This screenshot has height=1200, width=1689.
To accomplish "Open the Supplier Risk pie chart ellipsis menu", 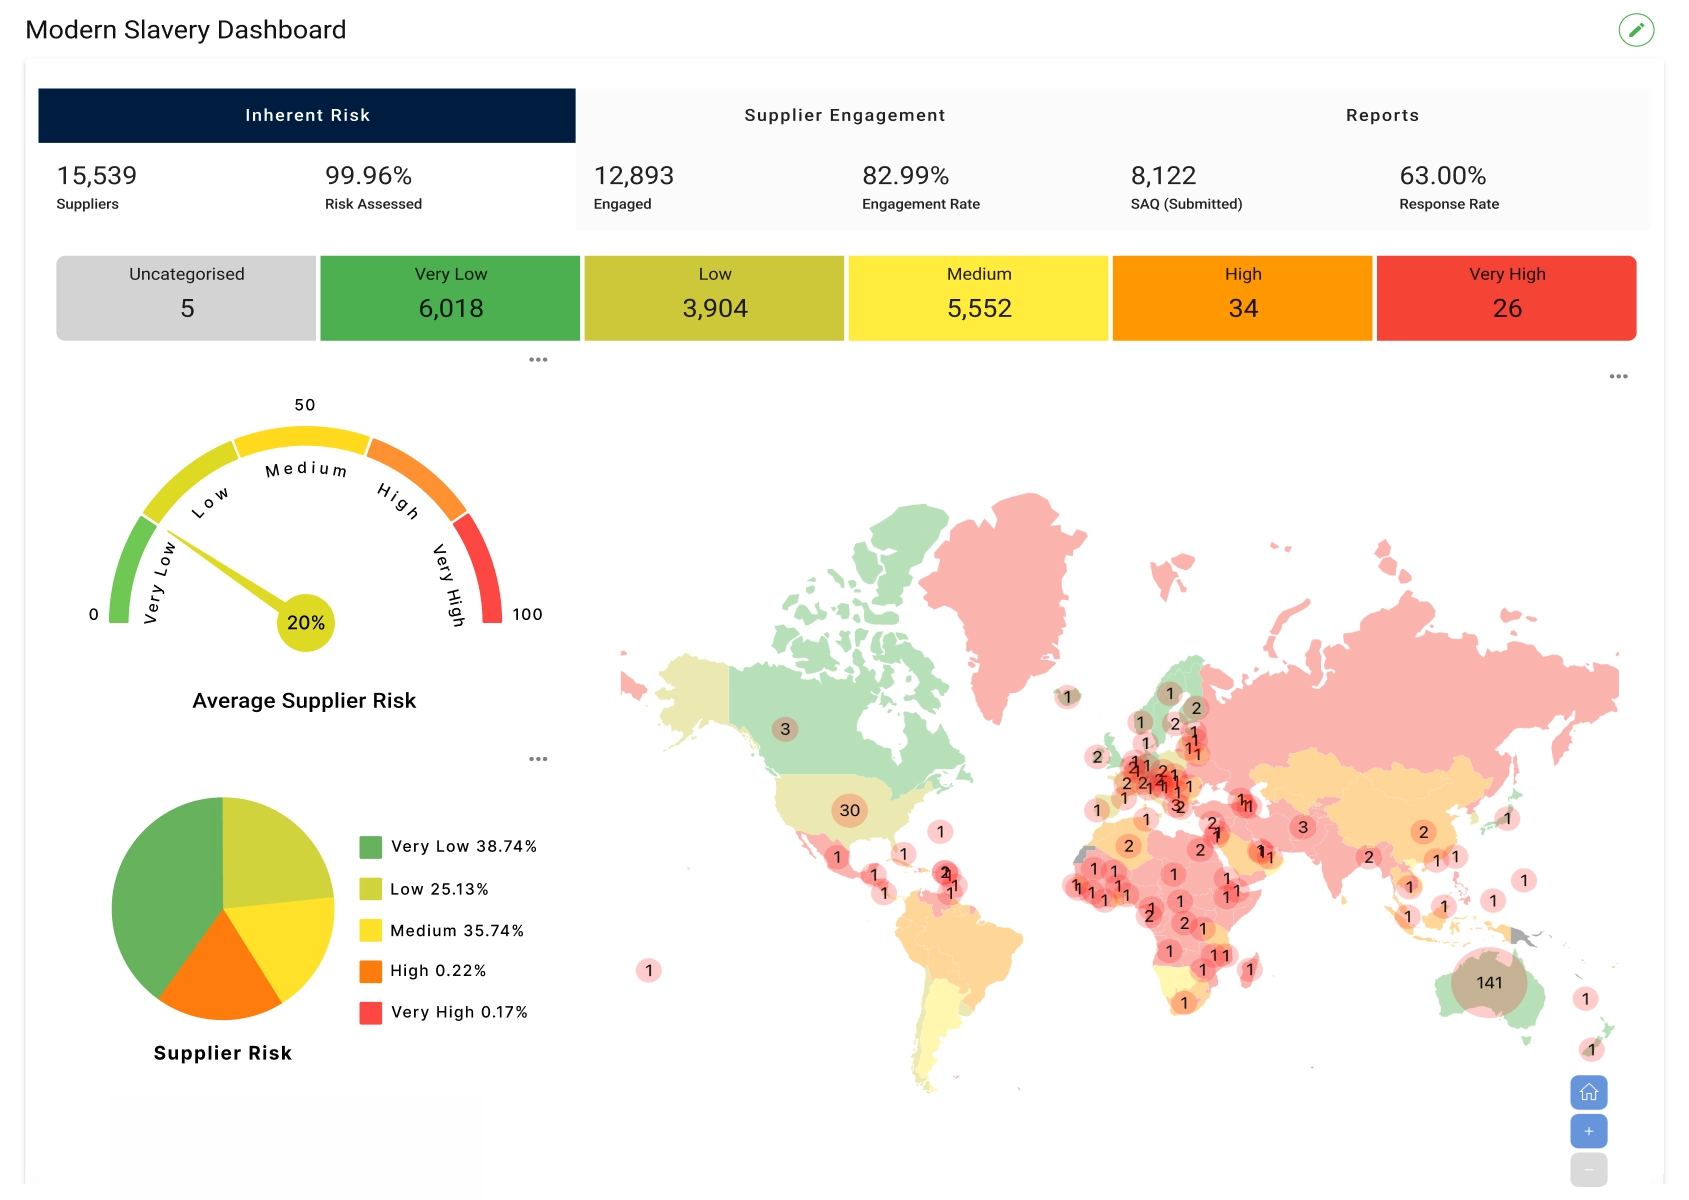I will coord(539,758).
